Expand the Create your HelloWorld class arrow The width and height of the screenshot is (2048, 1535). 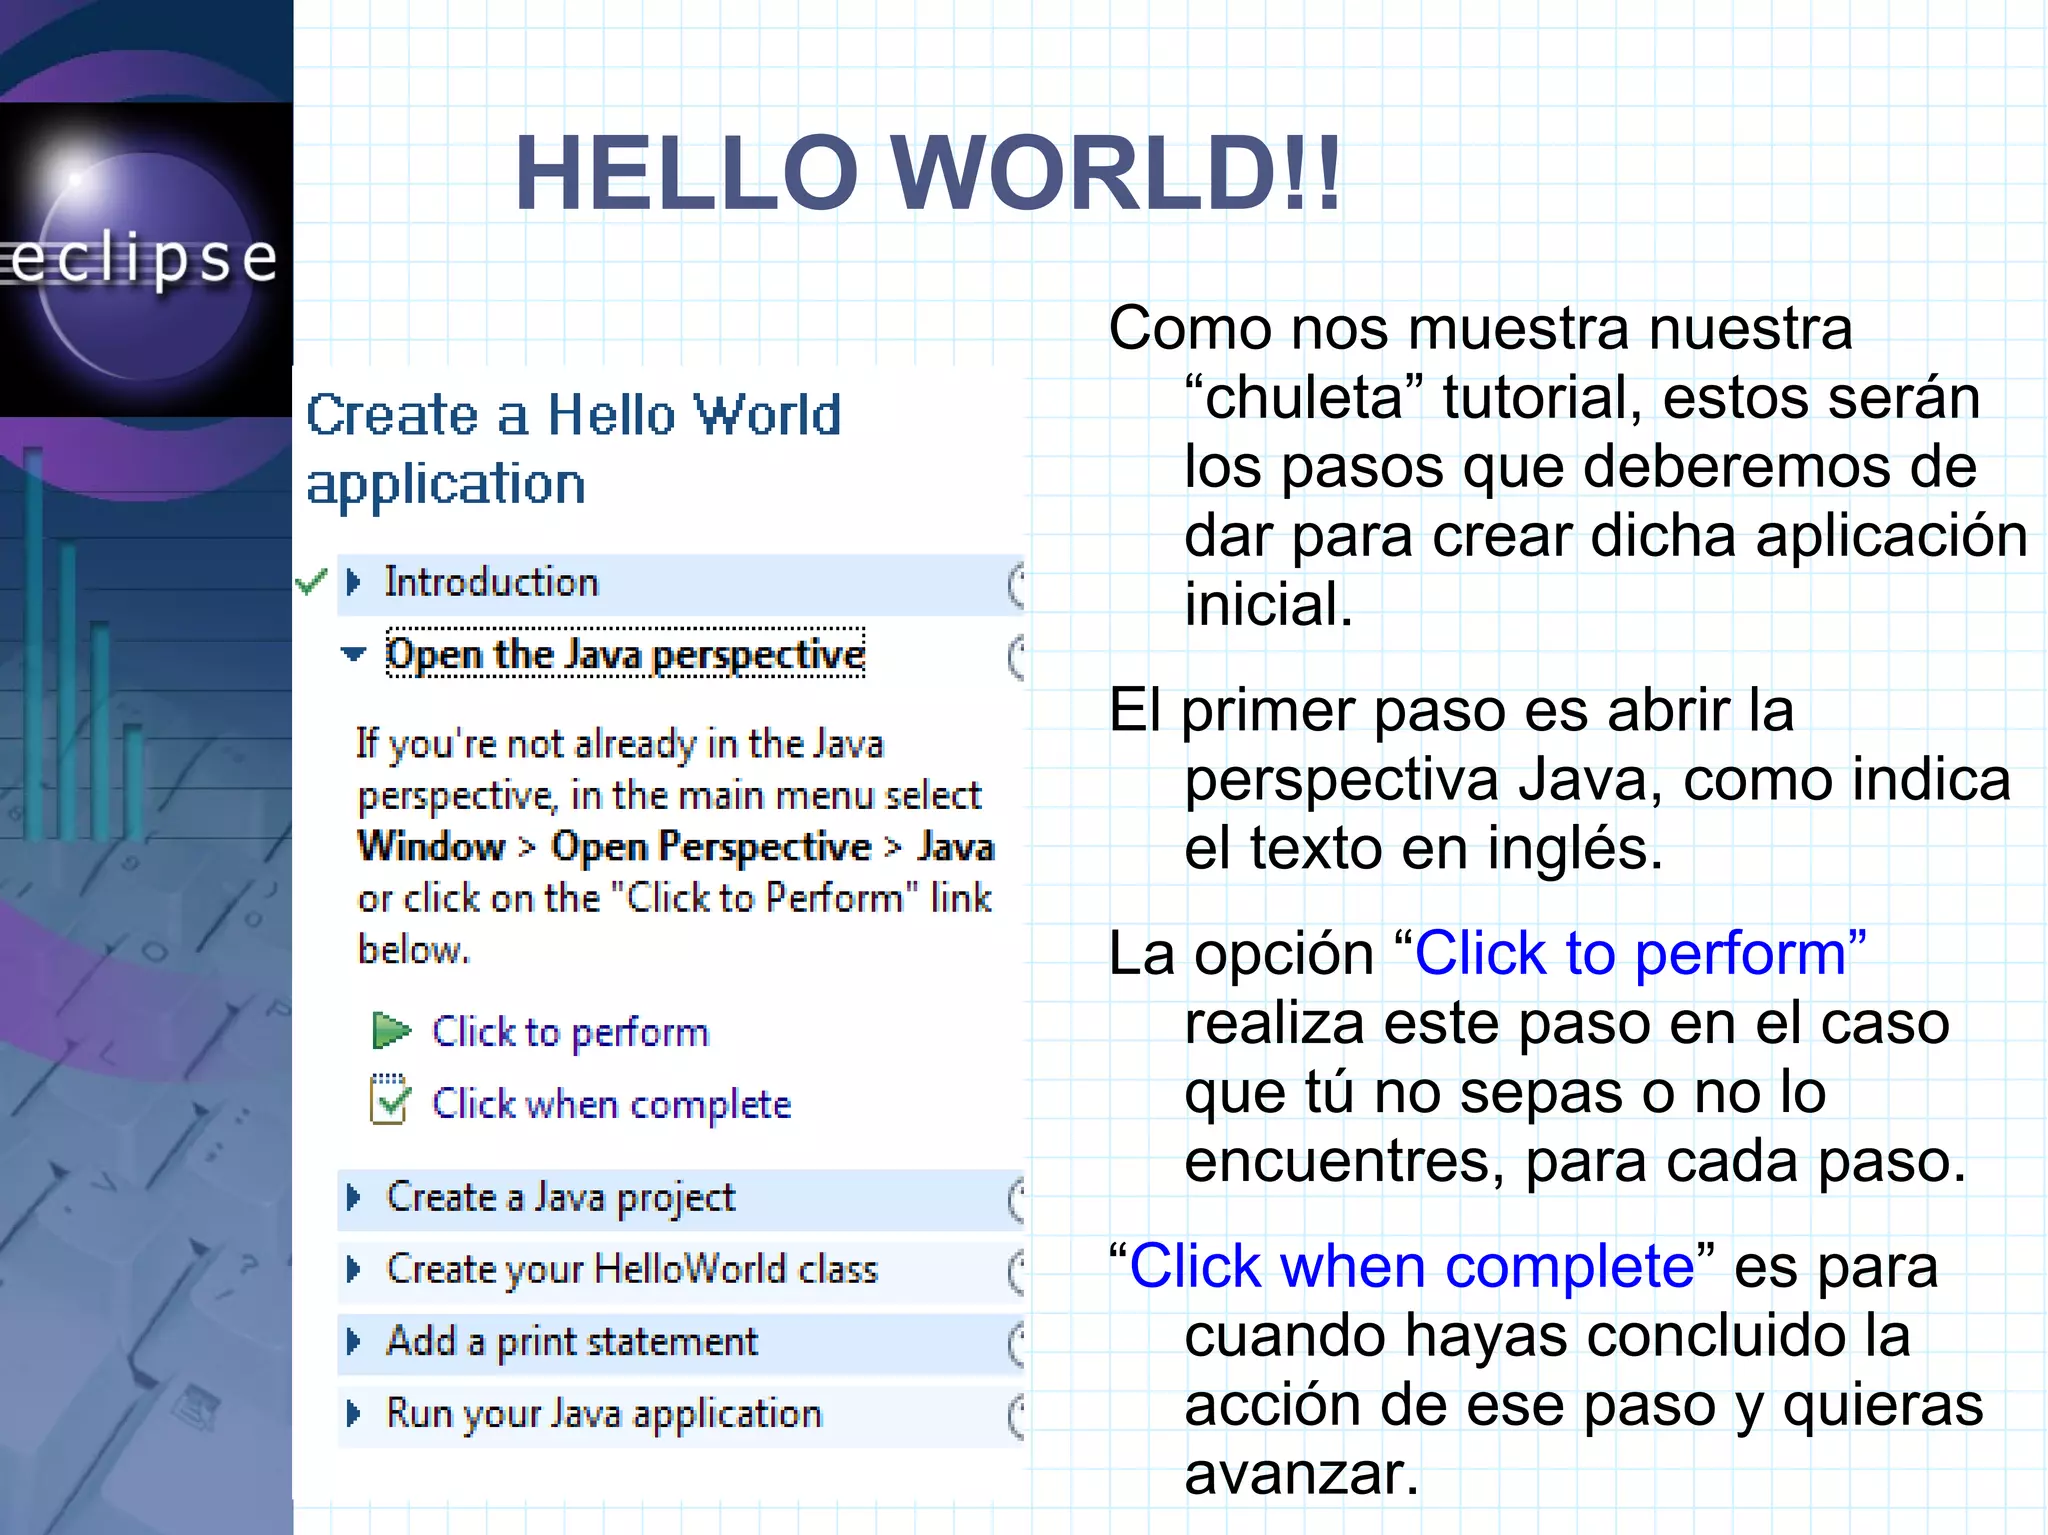(353, 1269)
